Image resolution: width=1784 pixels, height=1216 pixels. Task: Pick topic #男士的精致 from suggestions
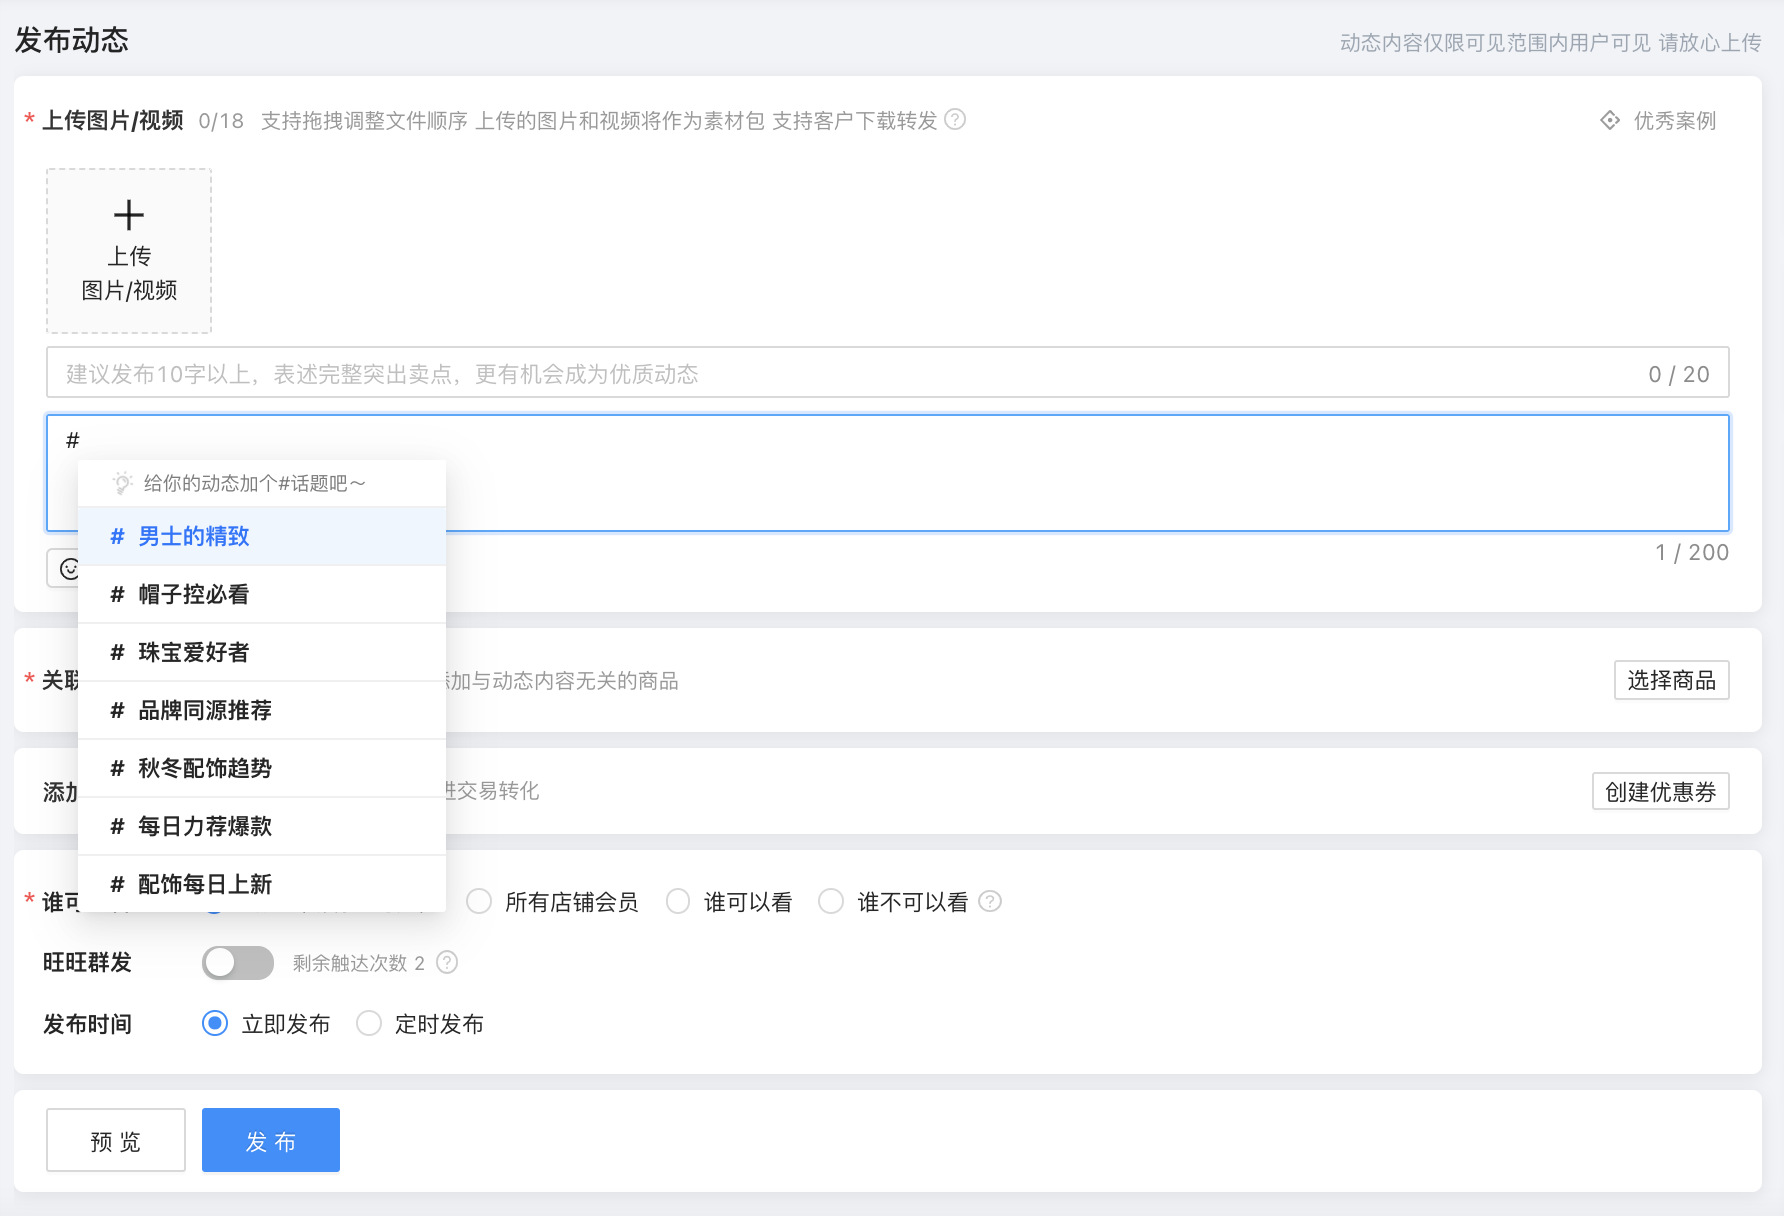[194, 537]
